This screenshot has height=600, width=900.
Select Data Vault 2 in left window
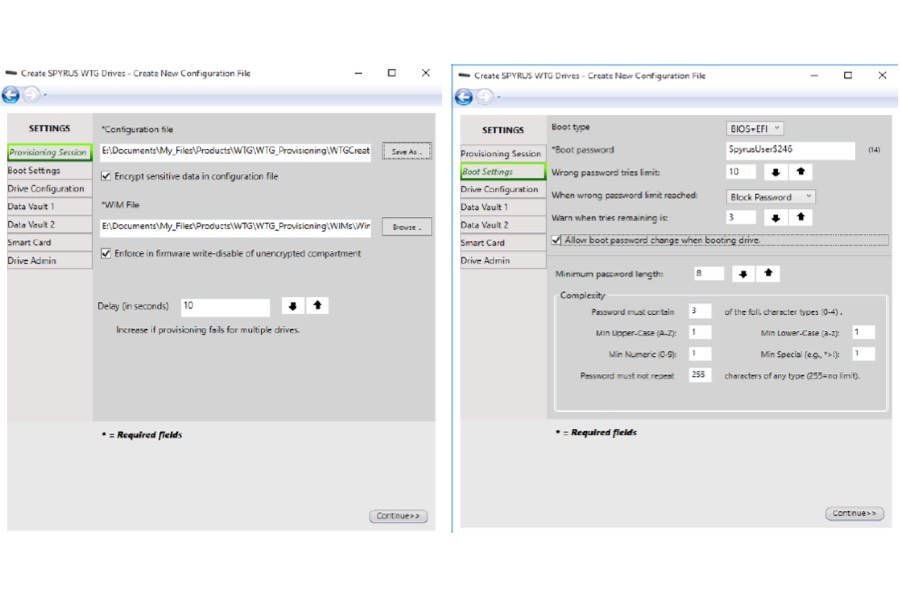(49, 224)
